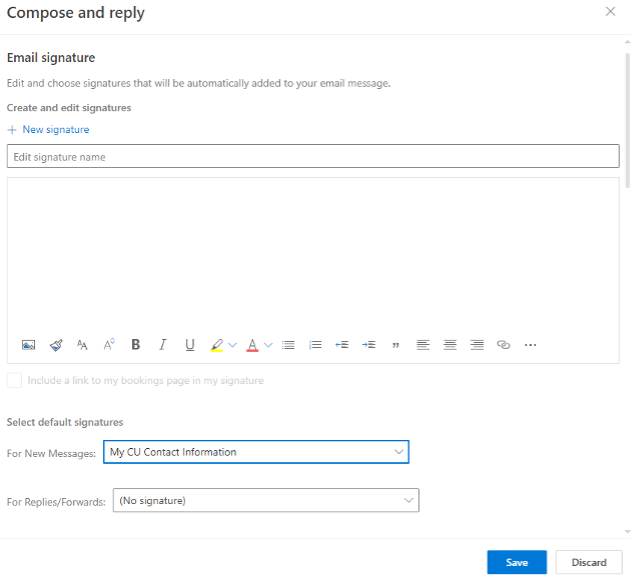Select the Format painter tool
This screenshot has height=584, width=632.
click(56, 345)
